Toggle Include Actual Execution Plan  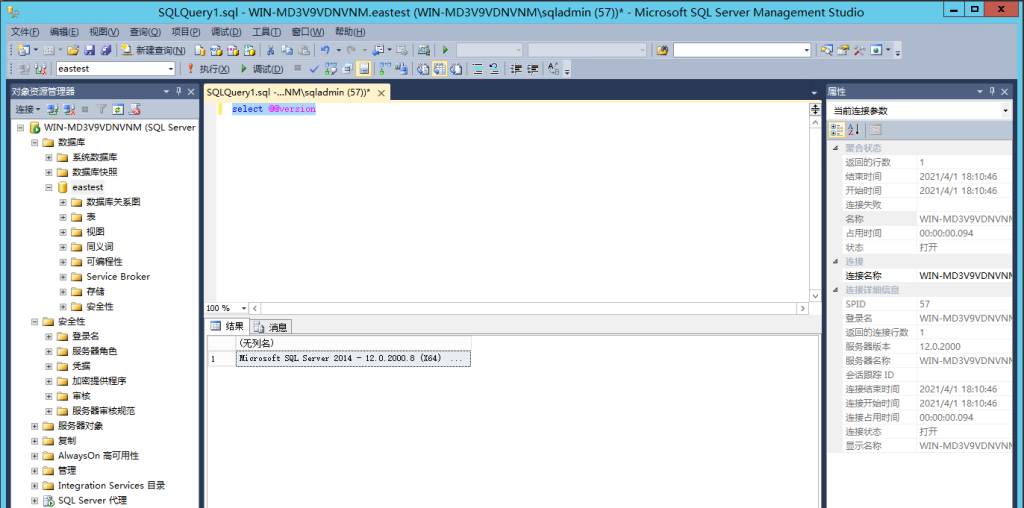pyautogui.click(x=385, y=69)
